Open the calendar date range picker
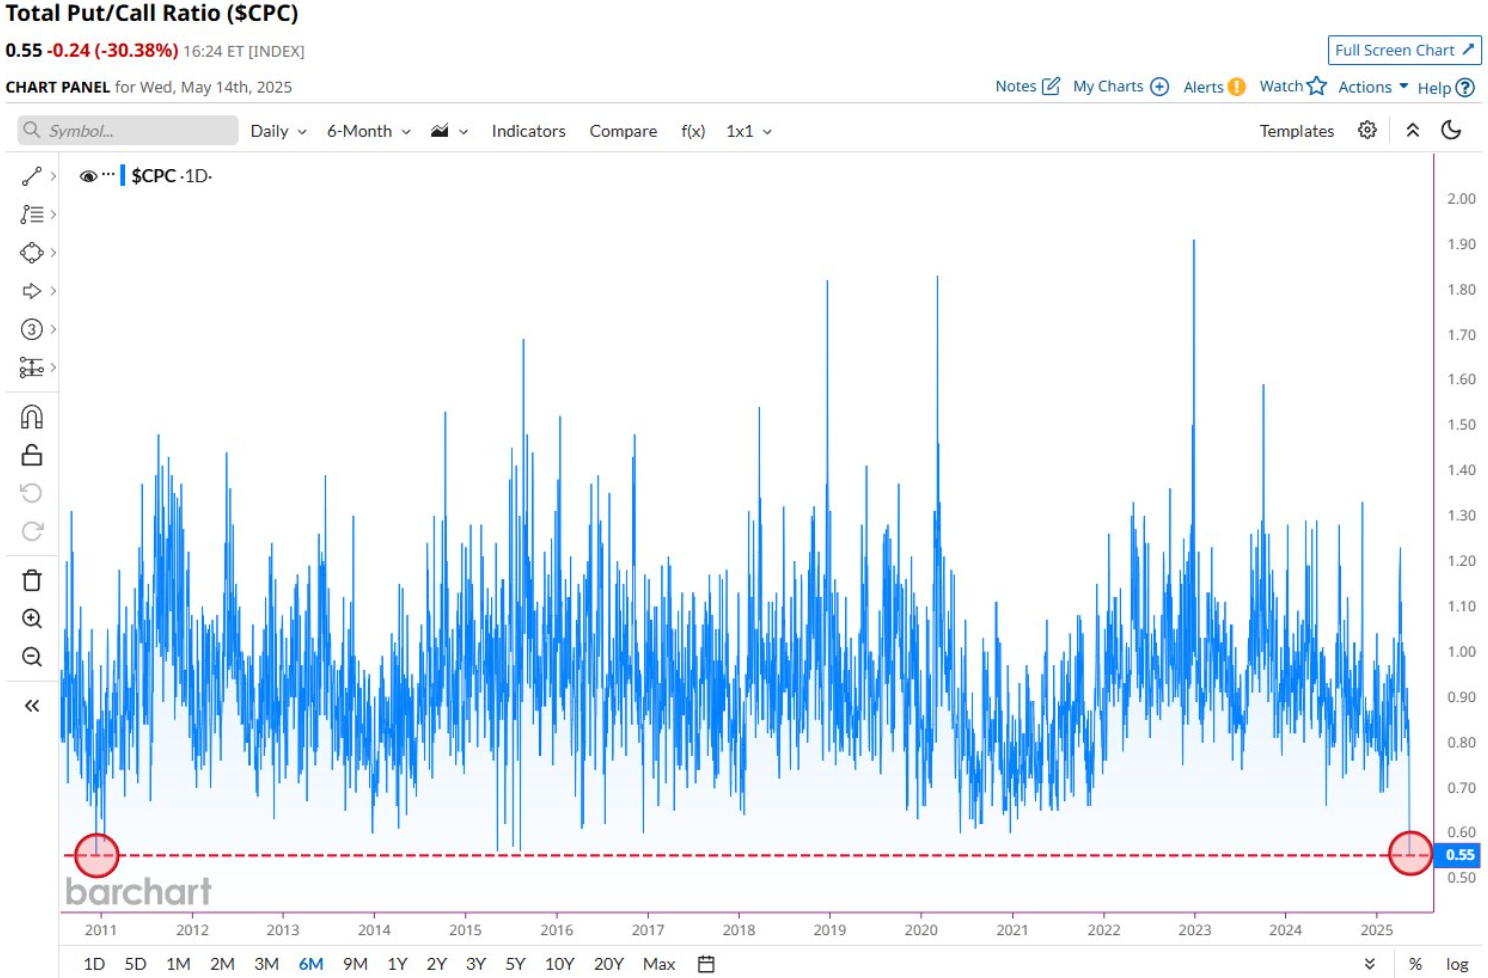Screen dimensions: 1488x978 coord(706,964)
